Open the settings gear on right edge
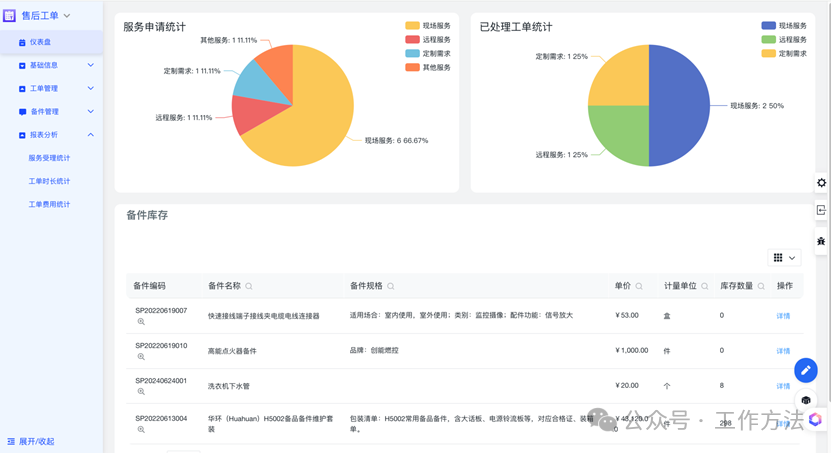 point(821,183)
